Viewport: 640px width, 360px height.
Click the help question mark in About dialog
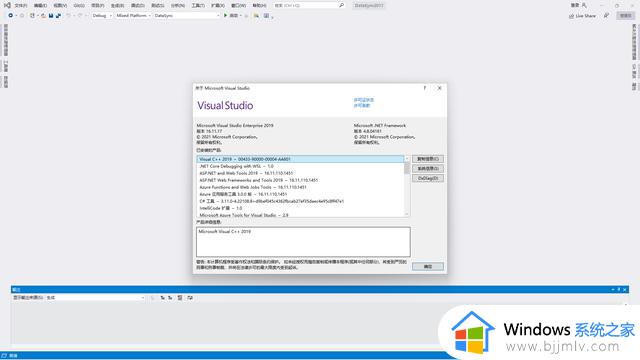(425, 88)
